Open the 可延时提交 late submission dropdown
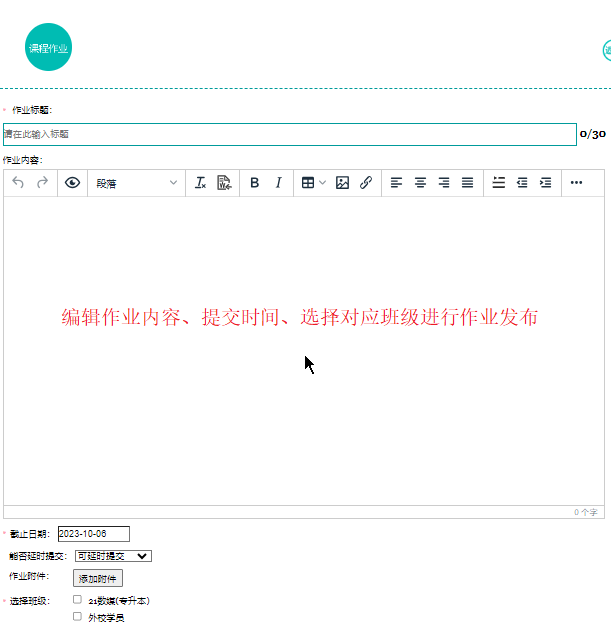 [x=113, y=556]
